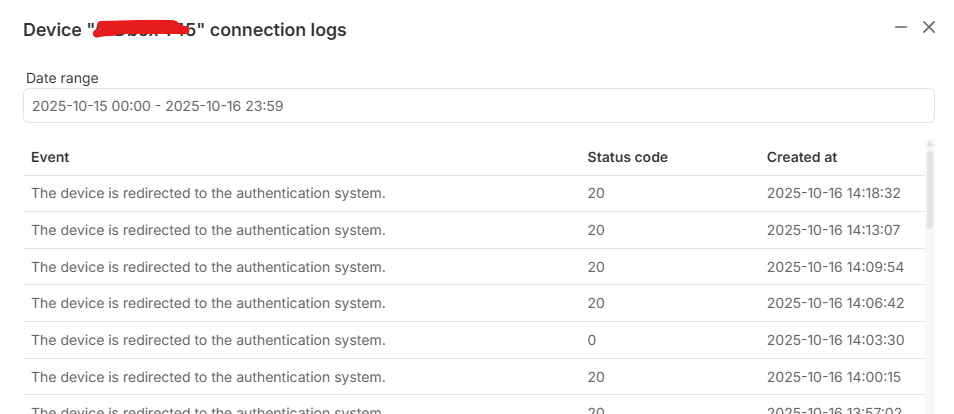
Task: Click the Created at column header
Action: [802, 157]
